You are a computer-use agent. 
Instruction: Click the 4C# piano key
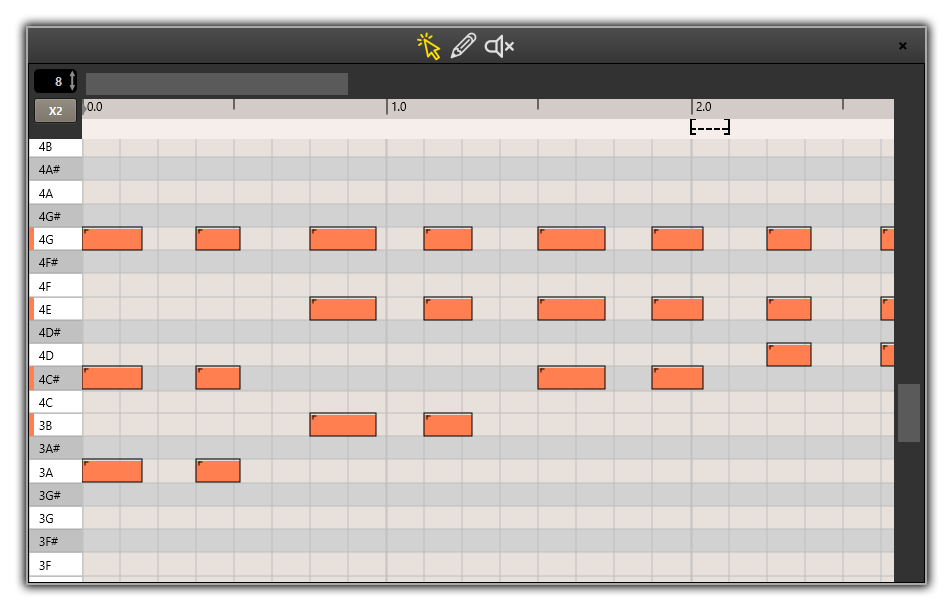tap(56, 379)
